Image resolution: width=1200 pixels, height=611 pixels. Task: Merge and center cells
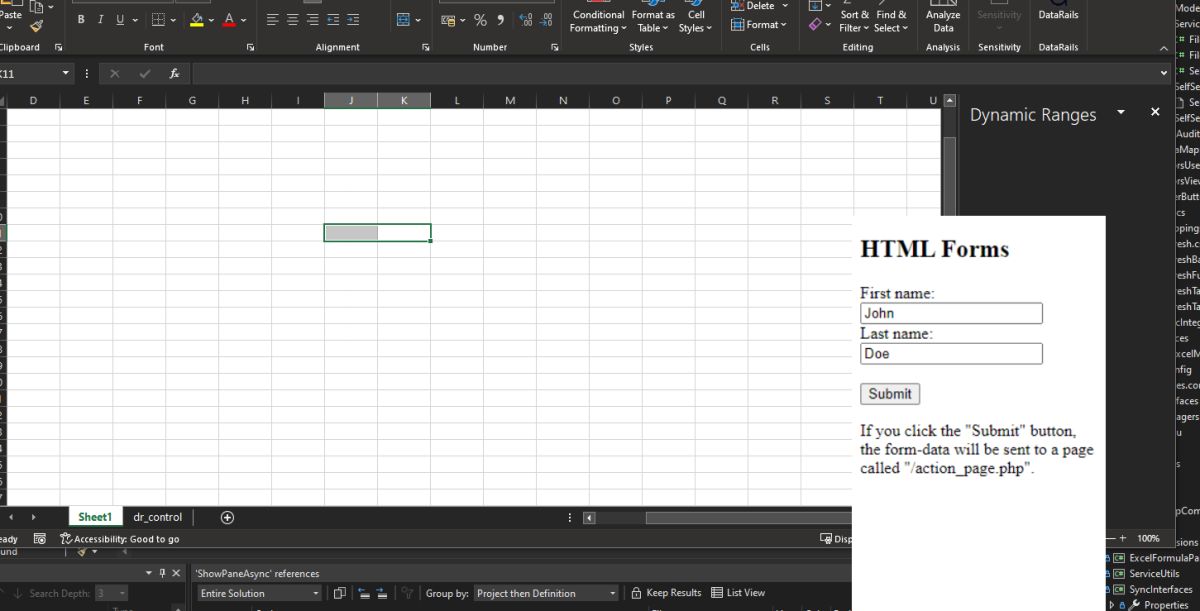point(402,20)
